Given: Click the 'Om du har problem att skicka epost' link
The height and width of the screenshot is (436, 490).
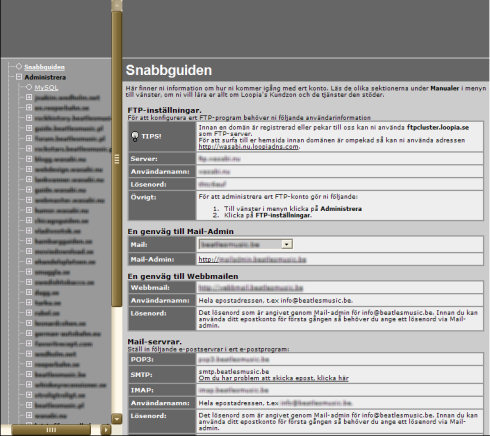Looking at the screenshot, I should [x=273, y=378].
